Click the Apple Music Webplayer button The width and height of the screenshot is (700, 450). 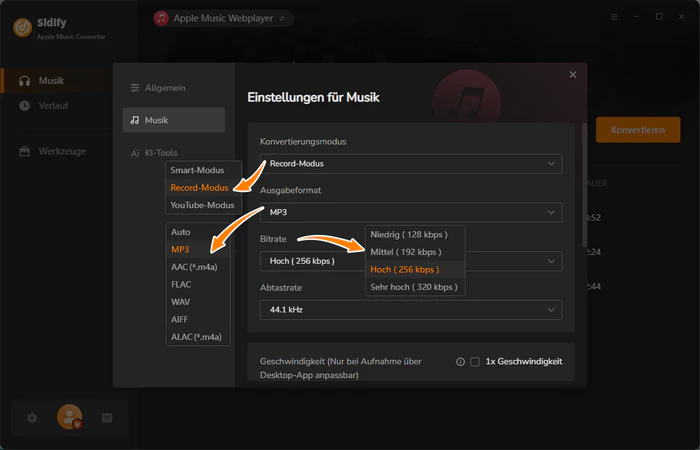pos(223,18)
